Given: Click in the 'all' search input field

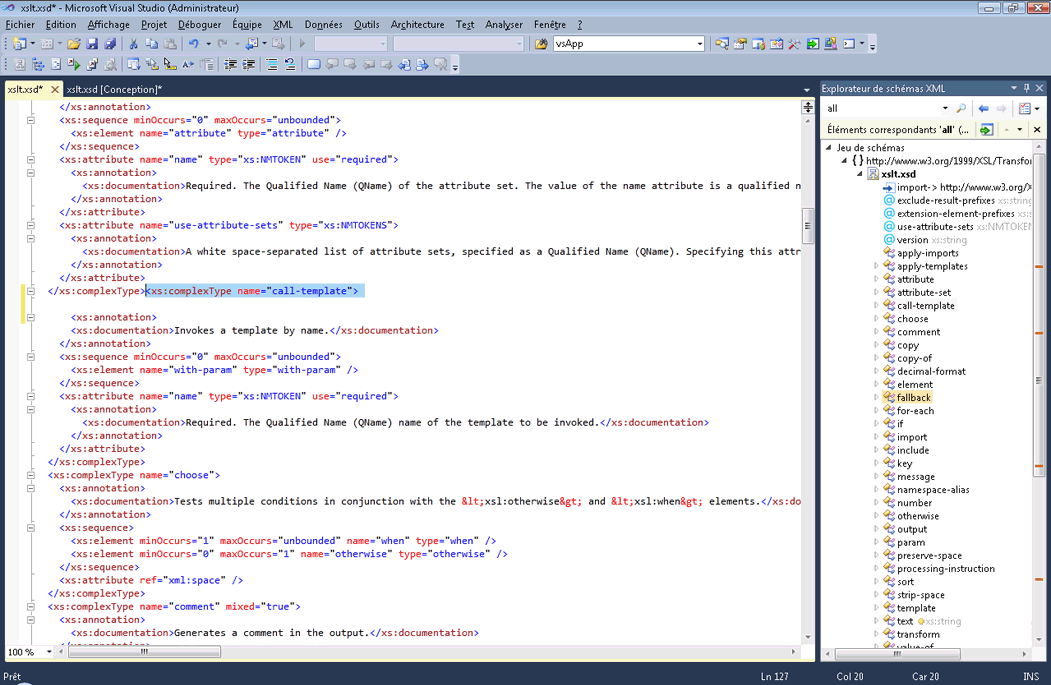Looking at the screenshot, I should click(881, 109).
